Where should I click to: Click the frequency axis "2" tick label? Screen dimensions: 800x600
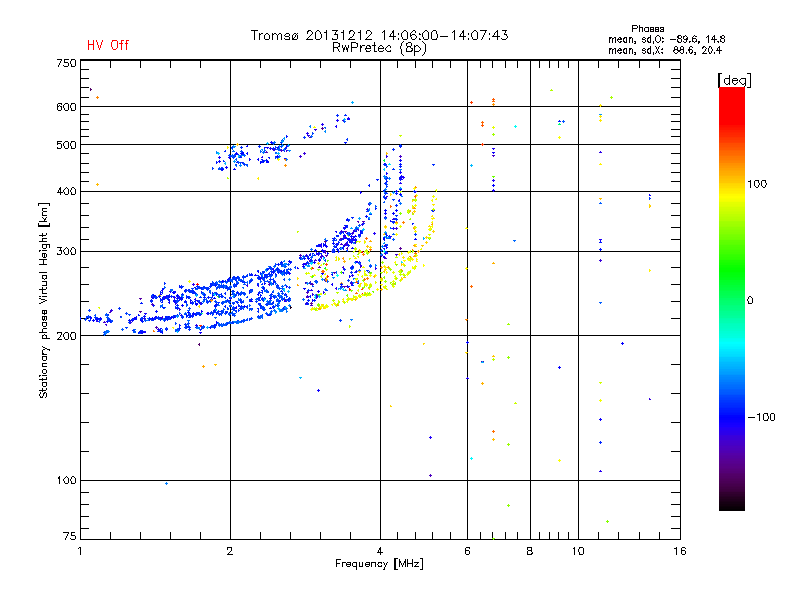230,551
